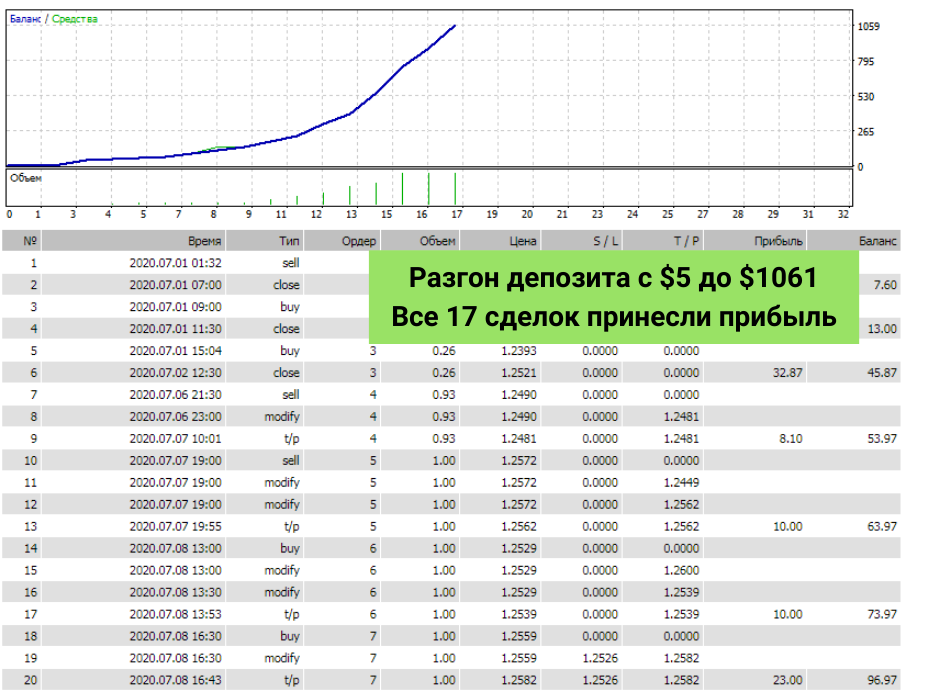Screen dimensions: 929x694
Task: Click price 1.2521 in row 6
Action: coord(518,372)
